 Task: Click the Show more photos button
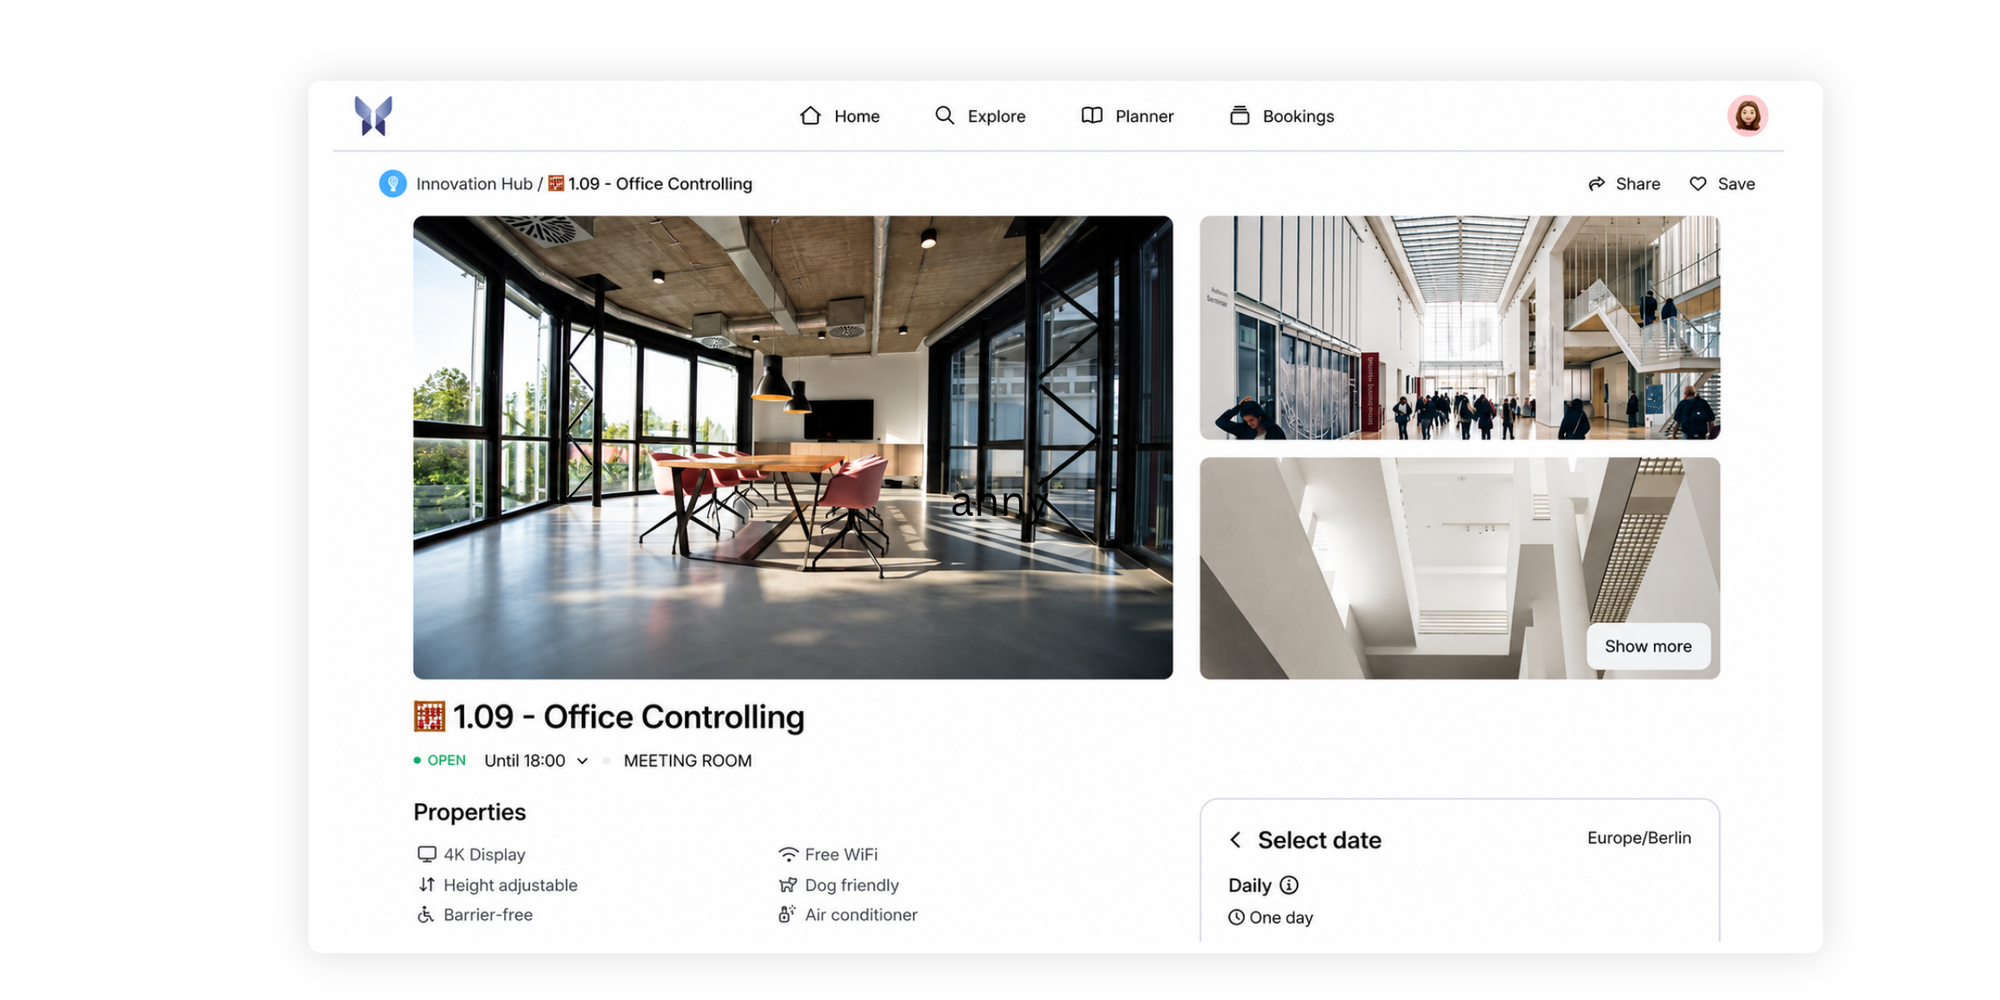click(1648, 646)
